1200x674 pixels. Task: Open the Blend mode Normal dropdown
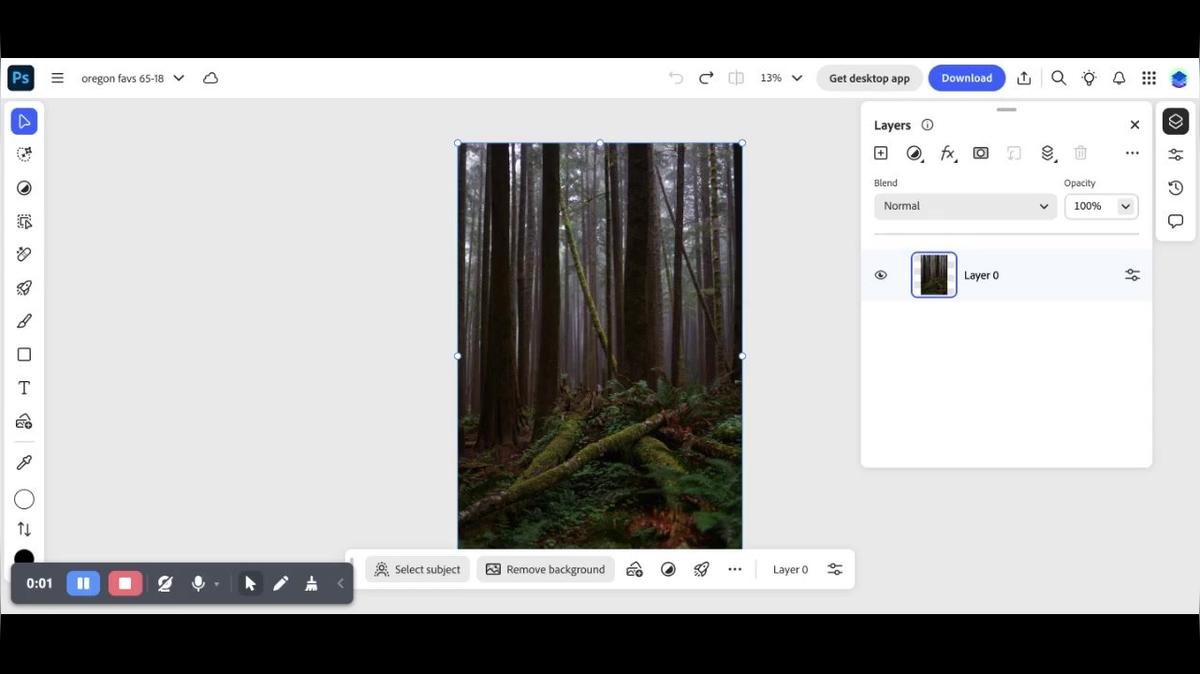point(965,206)
